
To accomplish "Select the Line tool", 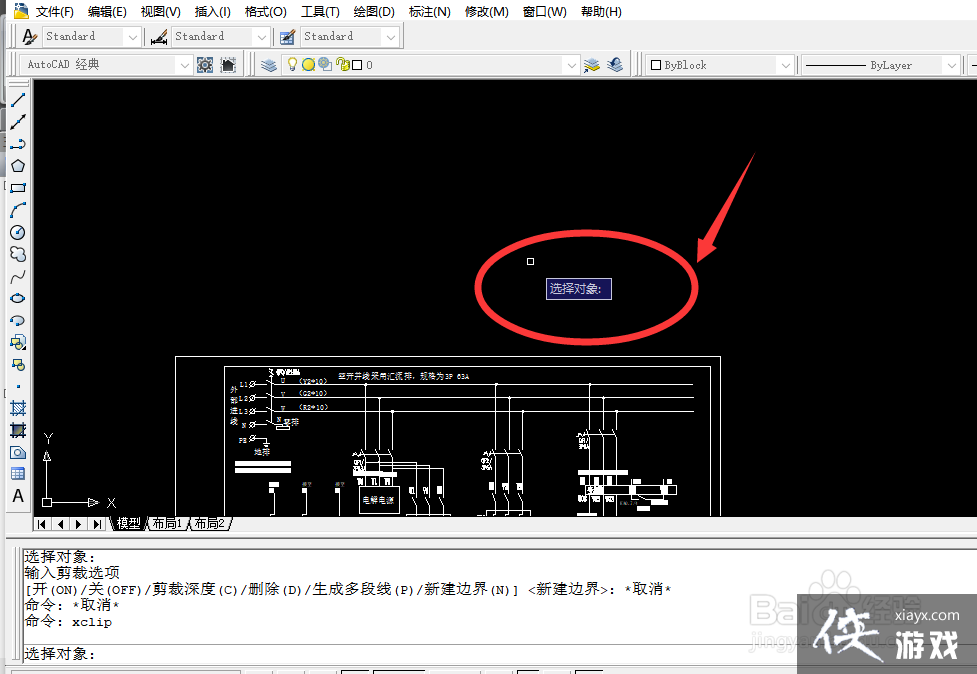I will coord(18,99).
